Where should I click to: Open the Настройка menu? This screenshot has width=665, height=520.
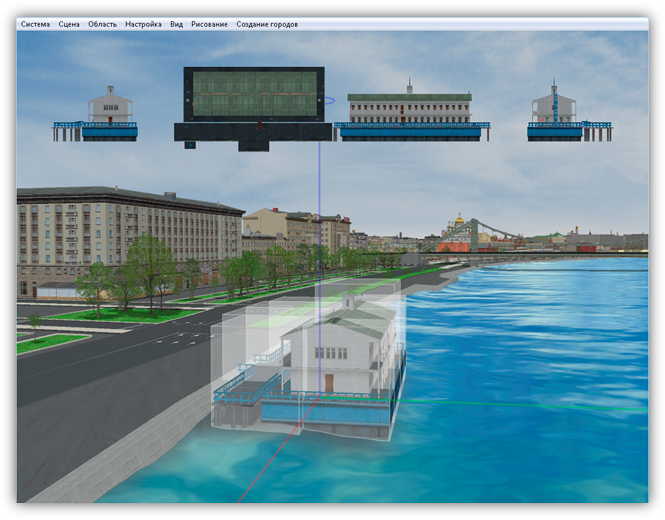tap(143, 24)
